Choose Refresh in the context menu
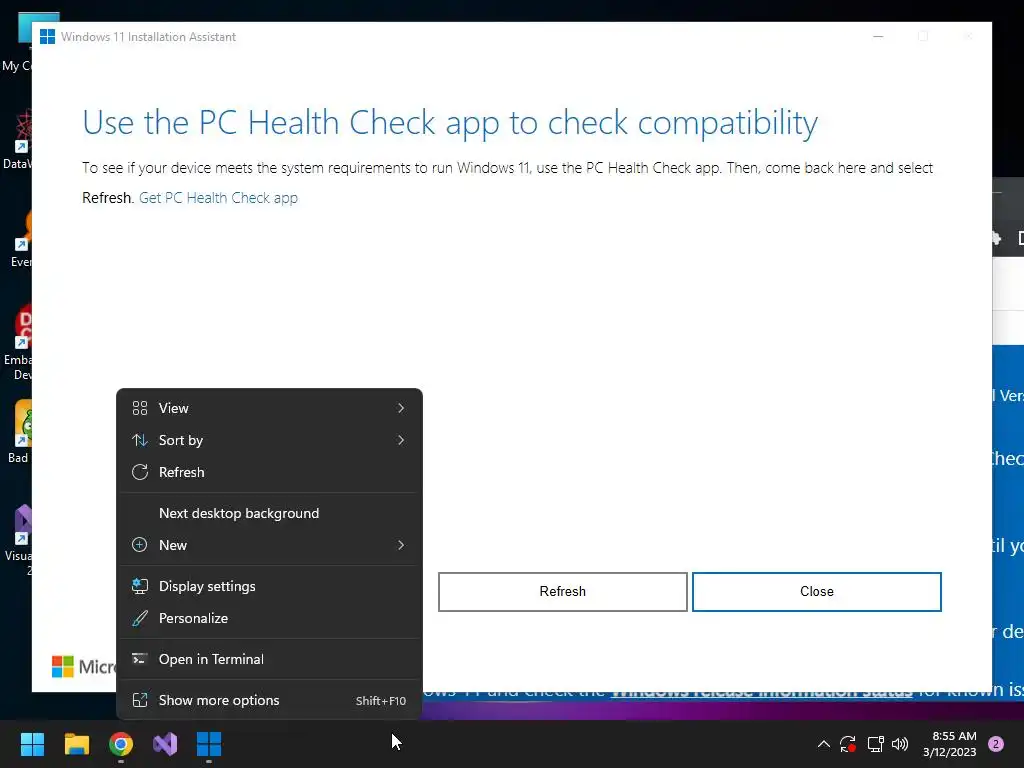Viewport: 1024px width, 768px height. (269, 472)
